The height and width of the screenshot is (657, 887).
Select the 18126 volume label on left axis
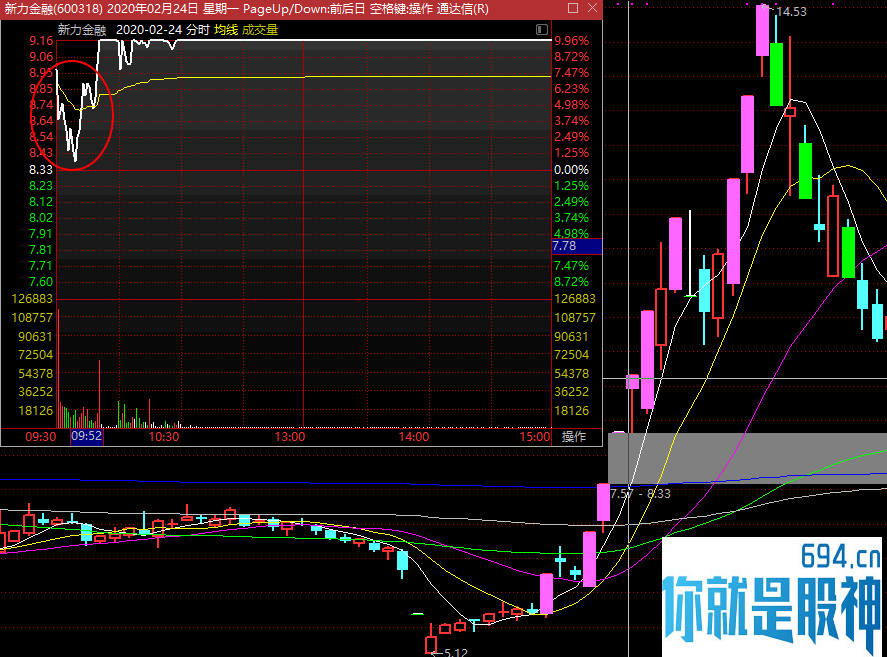click(x=36, y=411)
